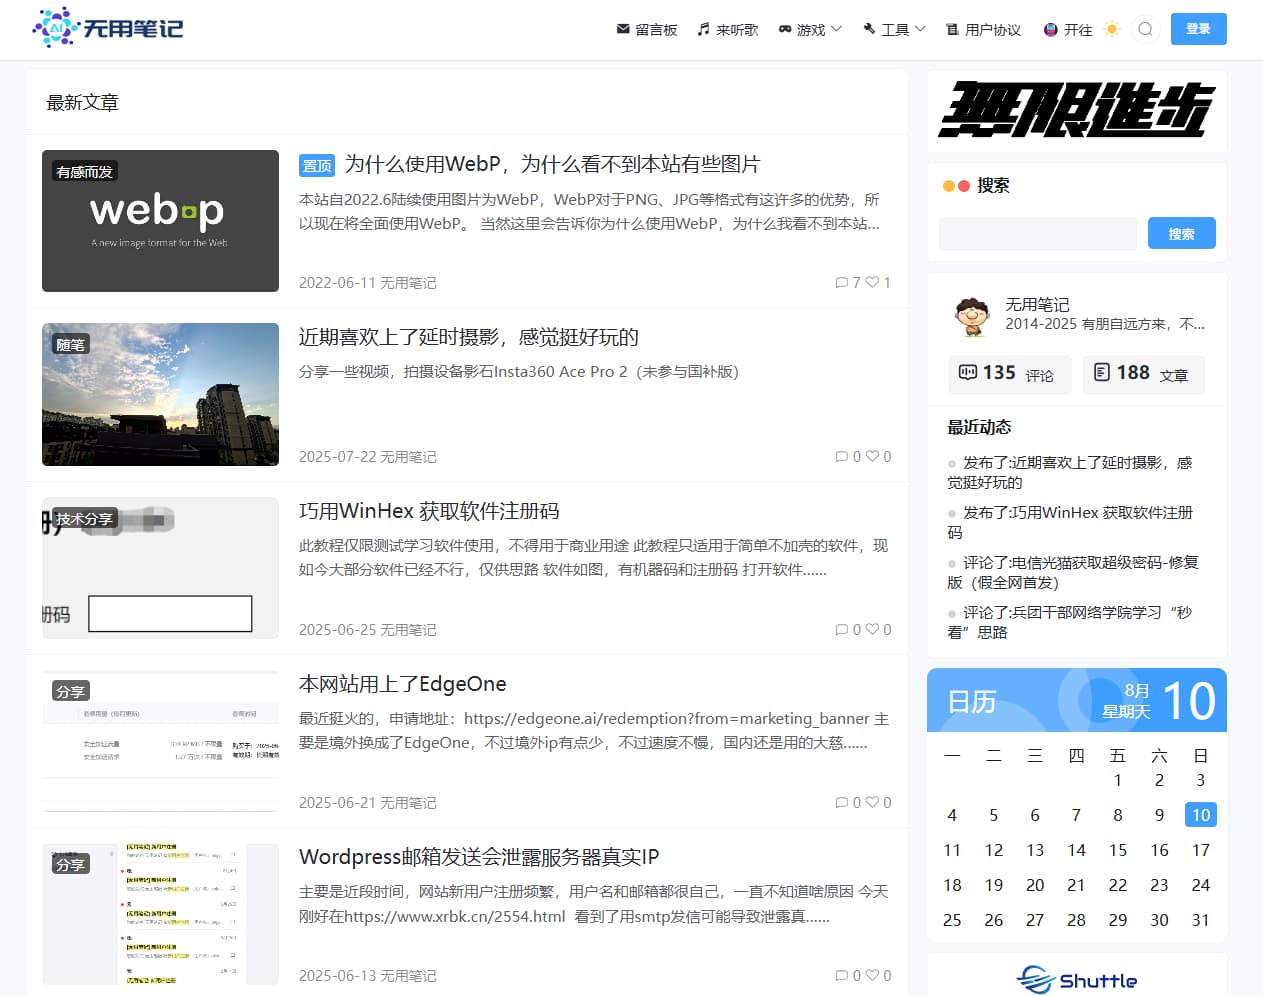Toggle the sun theme switcher

1112,29
